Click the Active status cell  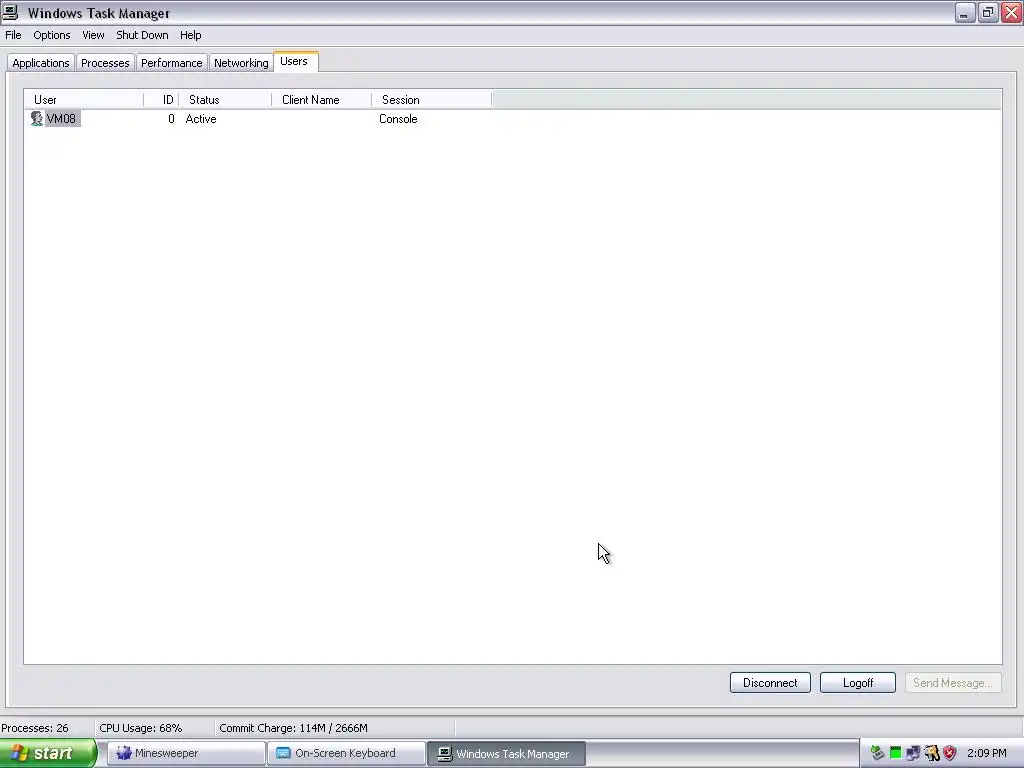pyautogui.click(x=201, y=119)
